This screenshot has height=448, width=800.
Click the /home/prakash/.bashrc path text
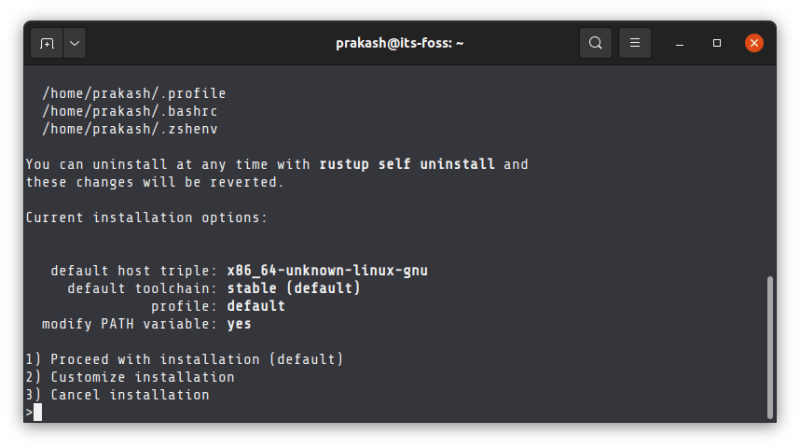click(x=129, y=111)
